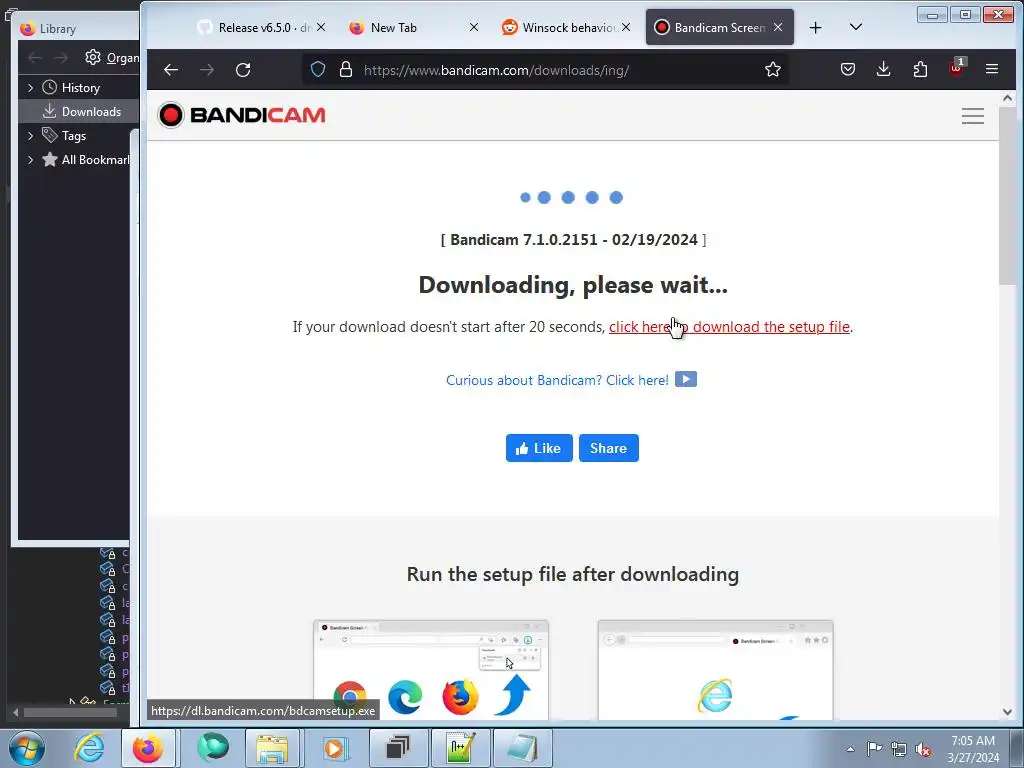Show hidden system tray icons
Viewport: 1024px width, 768px height.
click(850, 749)
